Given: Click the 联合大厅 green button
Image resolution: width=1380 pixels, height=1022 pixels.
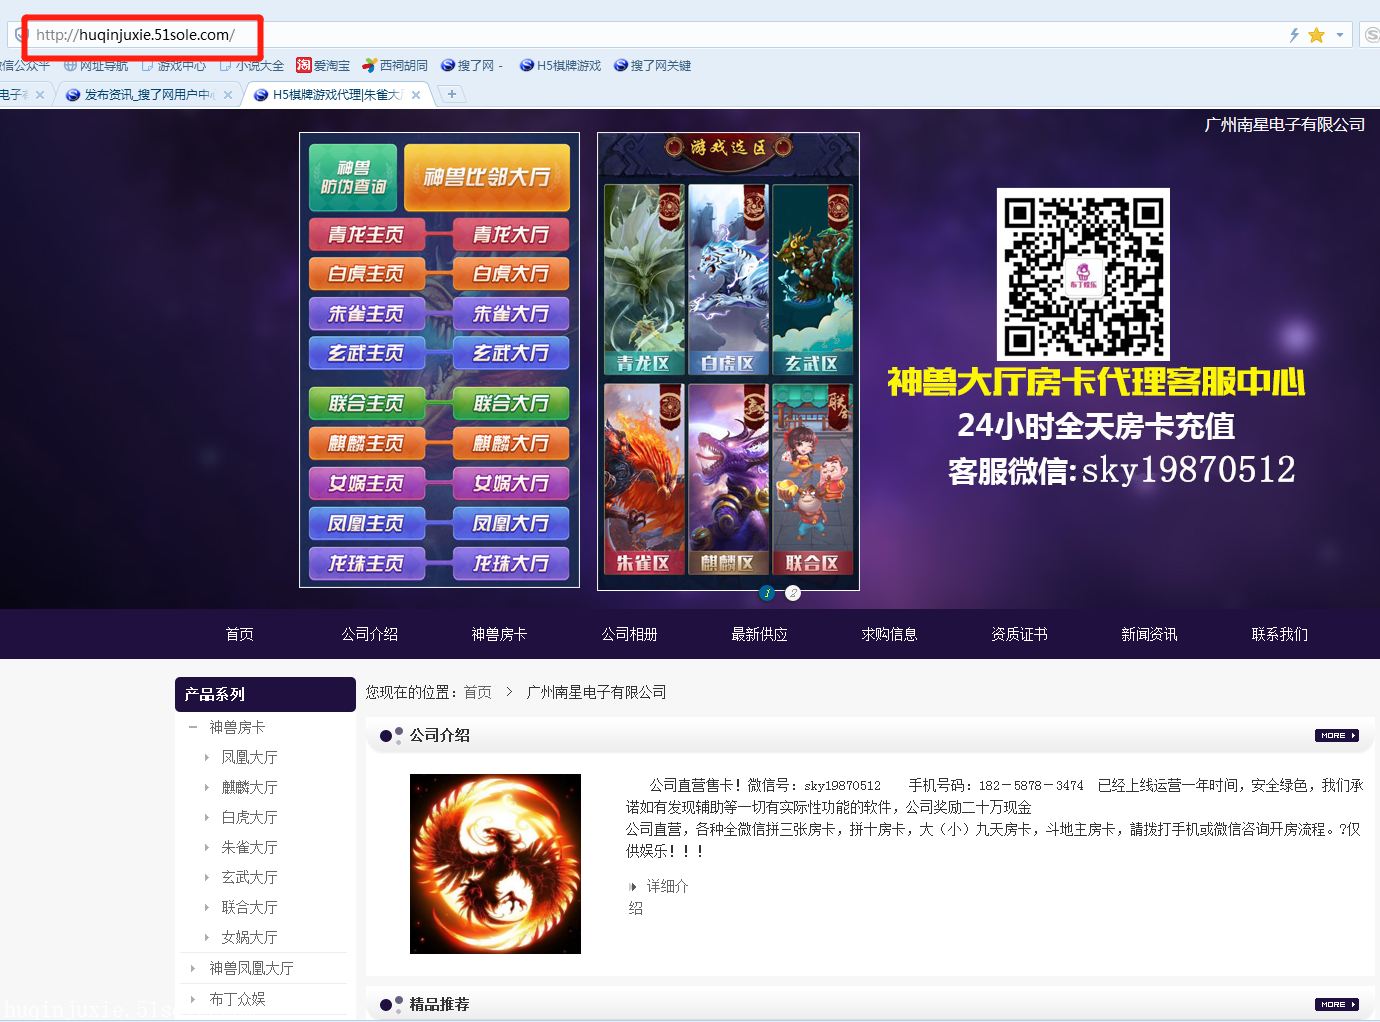Looking at the screenshot, I should tap(511, 403).
